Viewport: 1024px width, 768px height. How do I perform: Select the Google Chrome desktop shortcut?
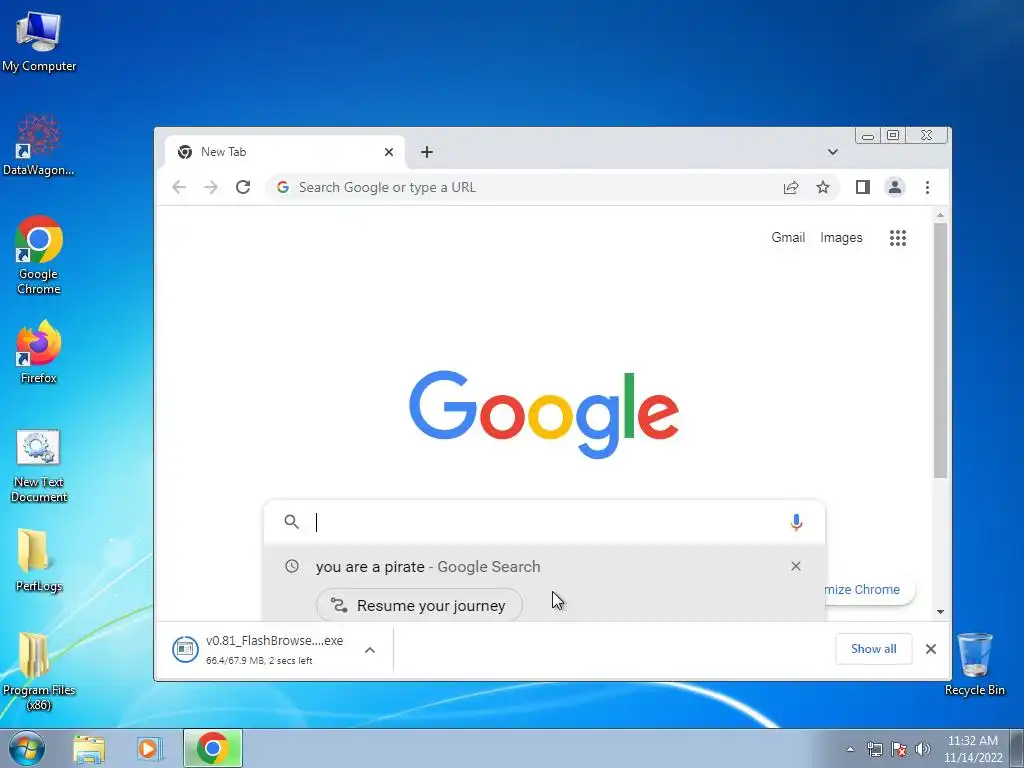[x=39, y=255]
